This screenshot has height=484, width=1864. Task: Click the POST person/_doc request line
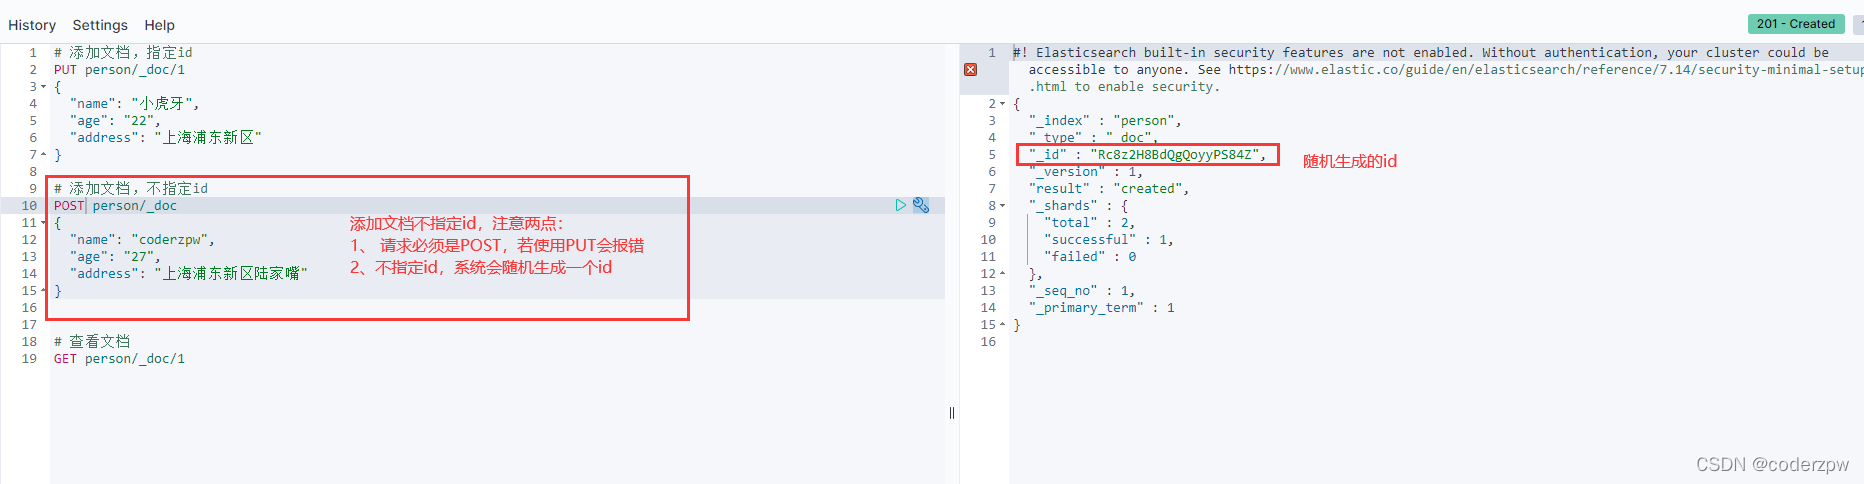(x=115, y=206)
